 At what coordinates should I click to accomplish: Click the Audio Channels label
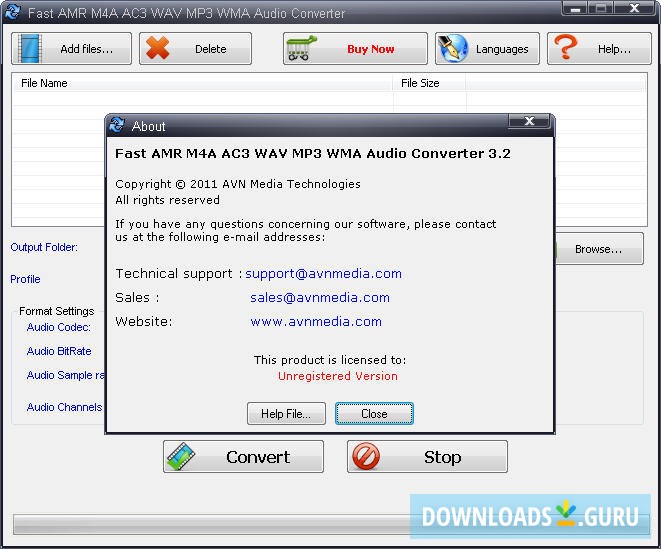tap(64, 407)
